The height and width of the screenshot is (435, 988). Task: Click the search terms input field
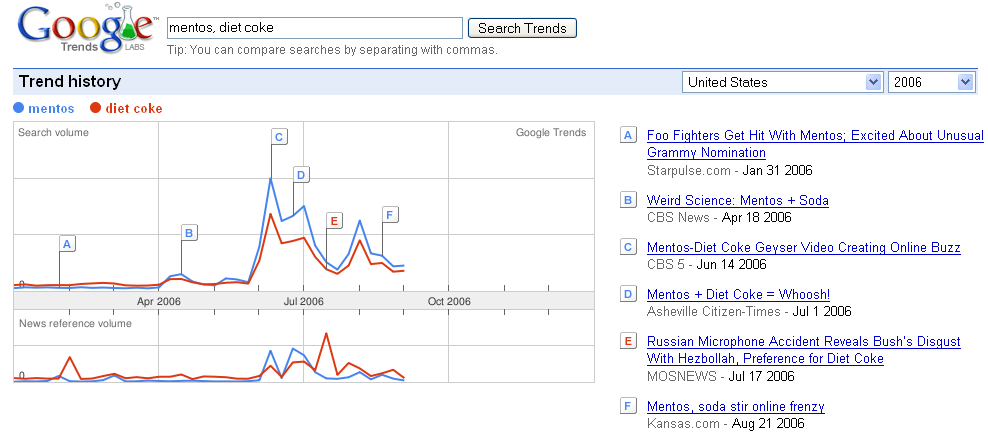(x=315, y=28)
